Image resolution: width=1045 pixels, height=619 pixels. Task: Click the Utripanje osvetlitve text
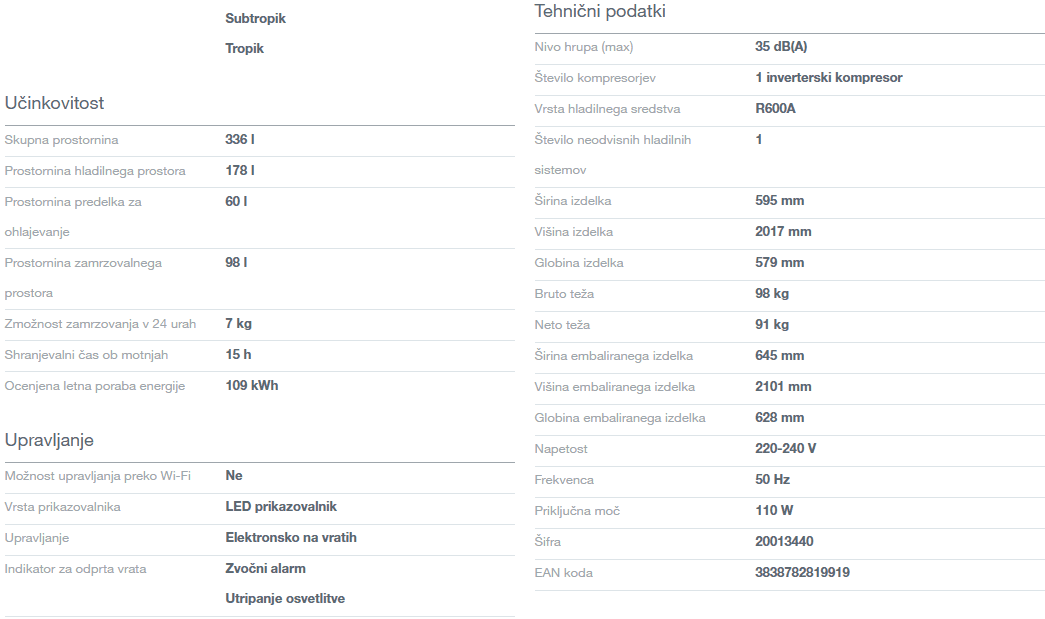[285, 599]
